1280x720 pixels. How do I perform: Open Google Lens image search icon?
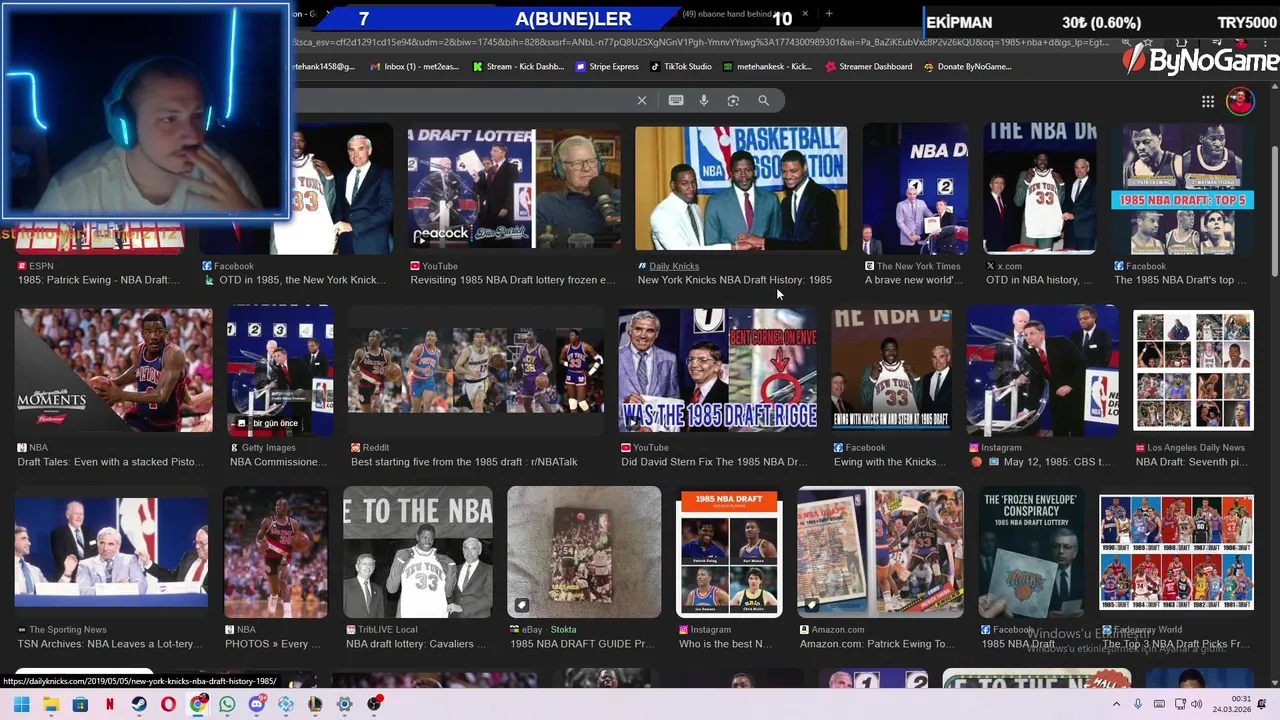733,100
